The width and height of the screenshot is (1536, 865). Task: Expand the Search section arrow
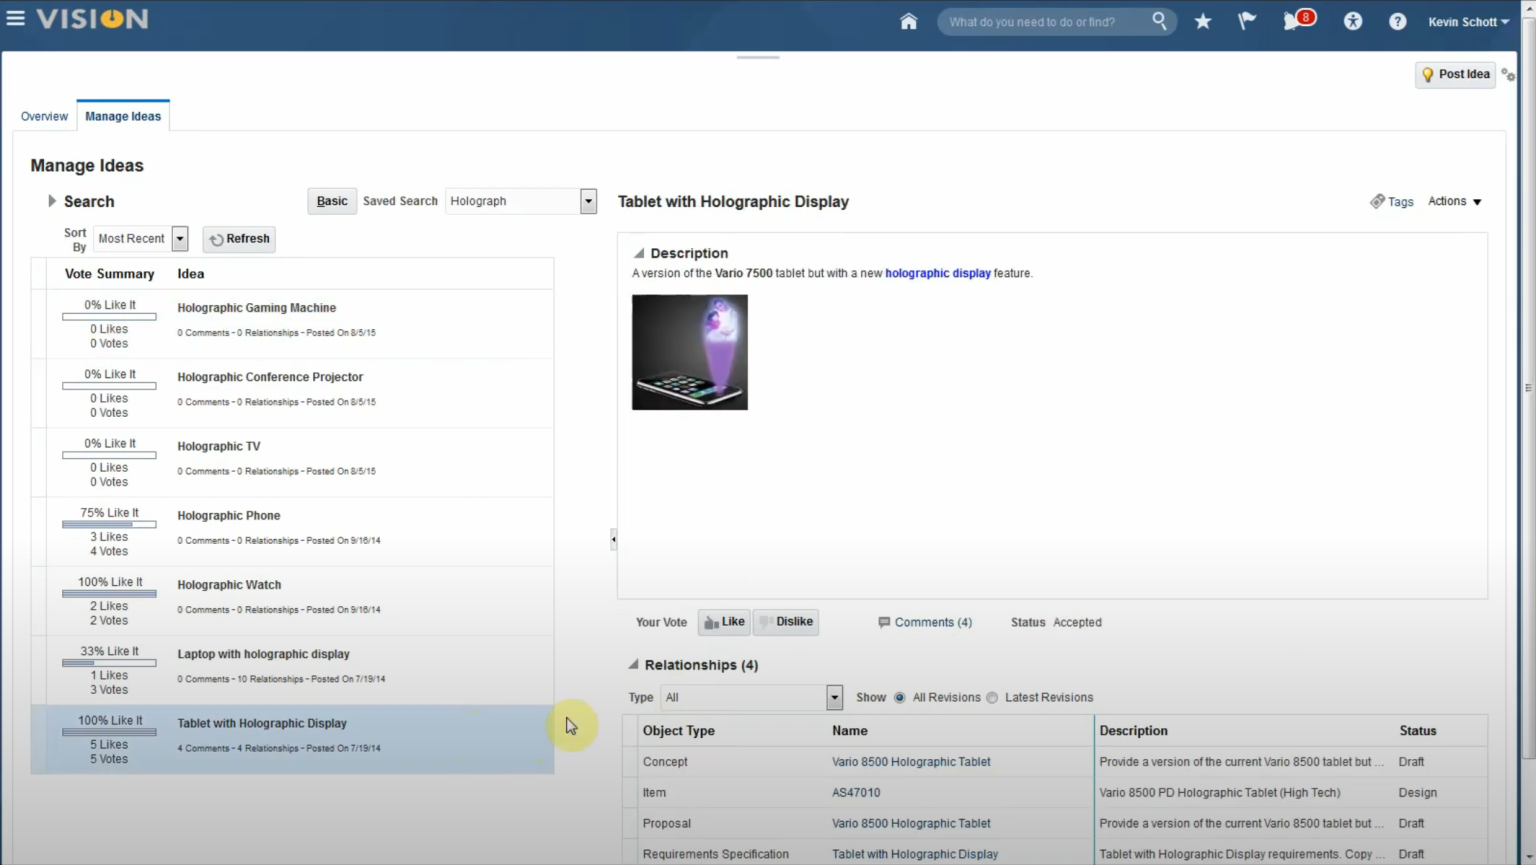[x=51, y=200]
